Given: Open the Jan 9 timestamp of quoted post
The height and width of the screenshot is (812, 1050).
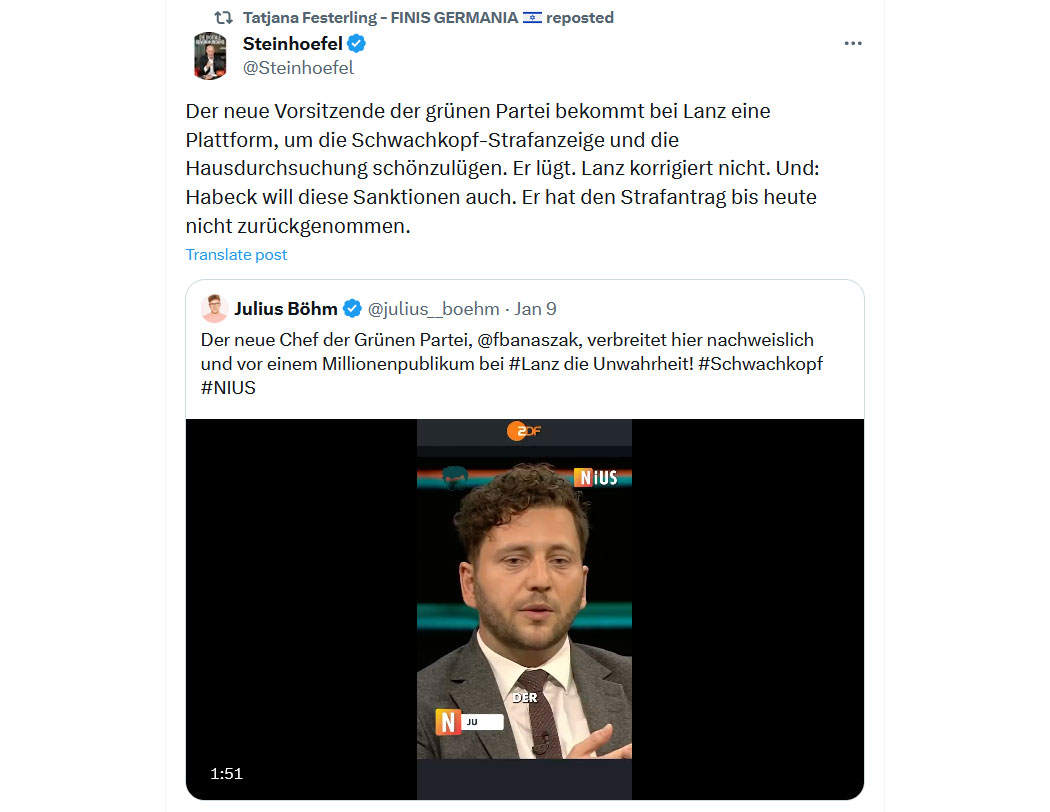Looking at the screenshot, I should pos(535,309).
